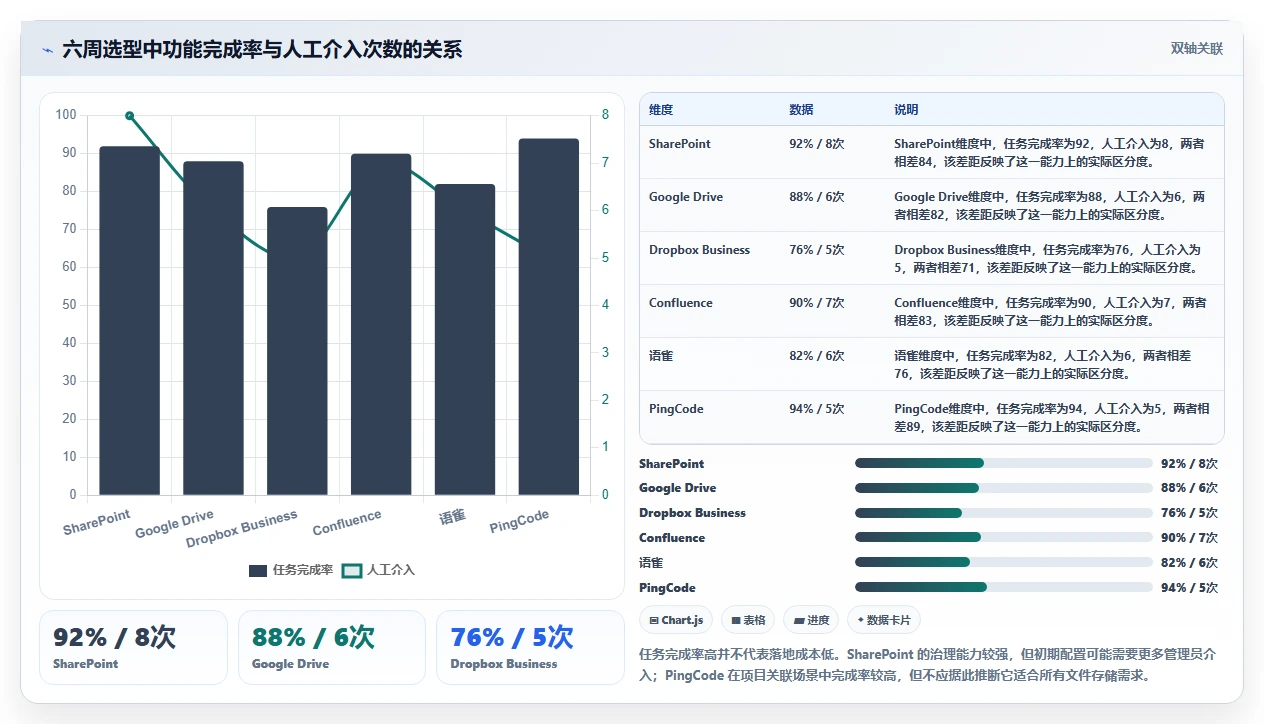Image resolution: width=1264 pixels, height=724 pixels.
Task: Click the 92% / 8次 table cell
Action: (x=817, y=144)
